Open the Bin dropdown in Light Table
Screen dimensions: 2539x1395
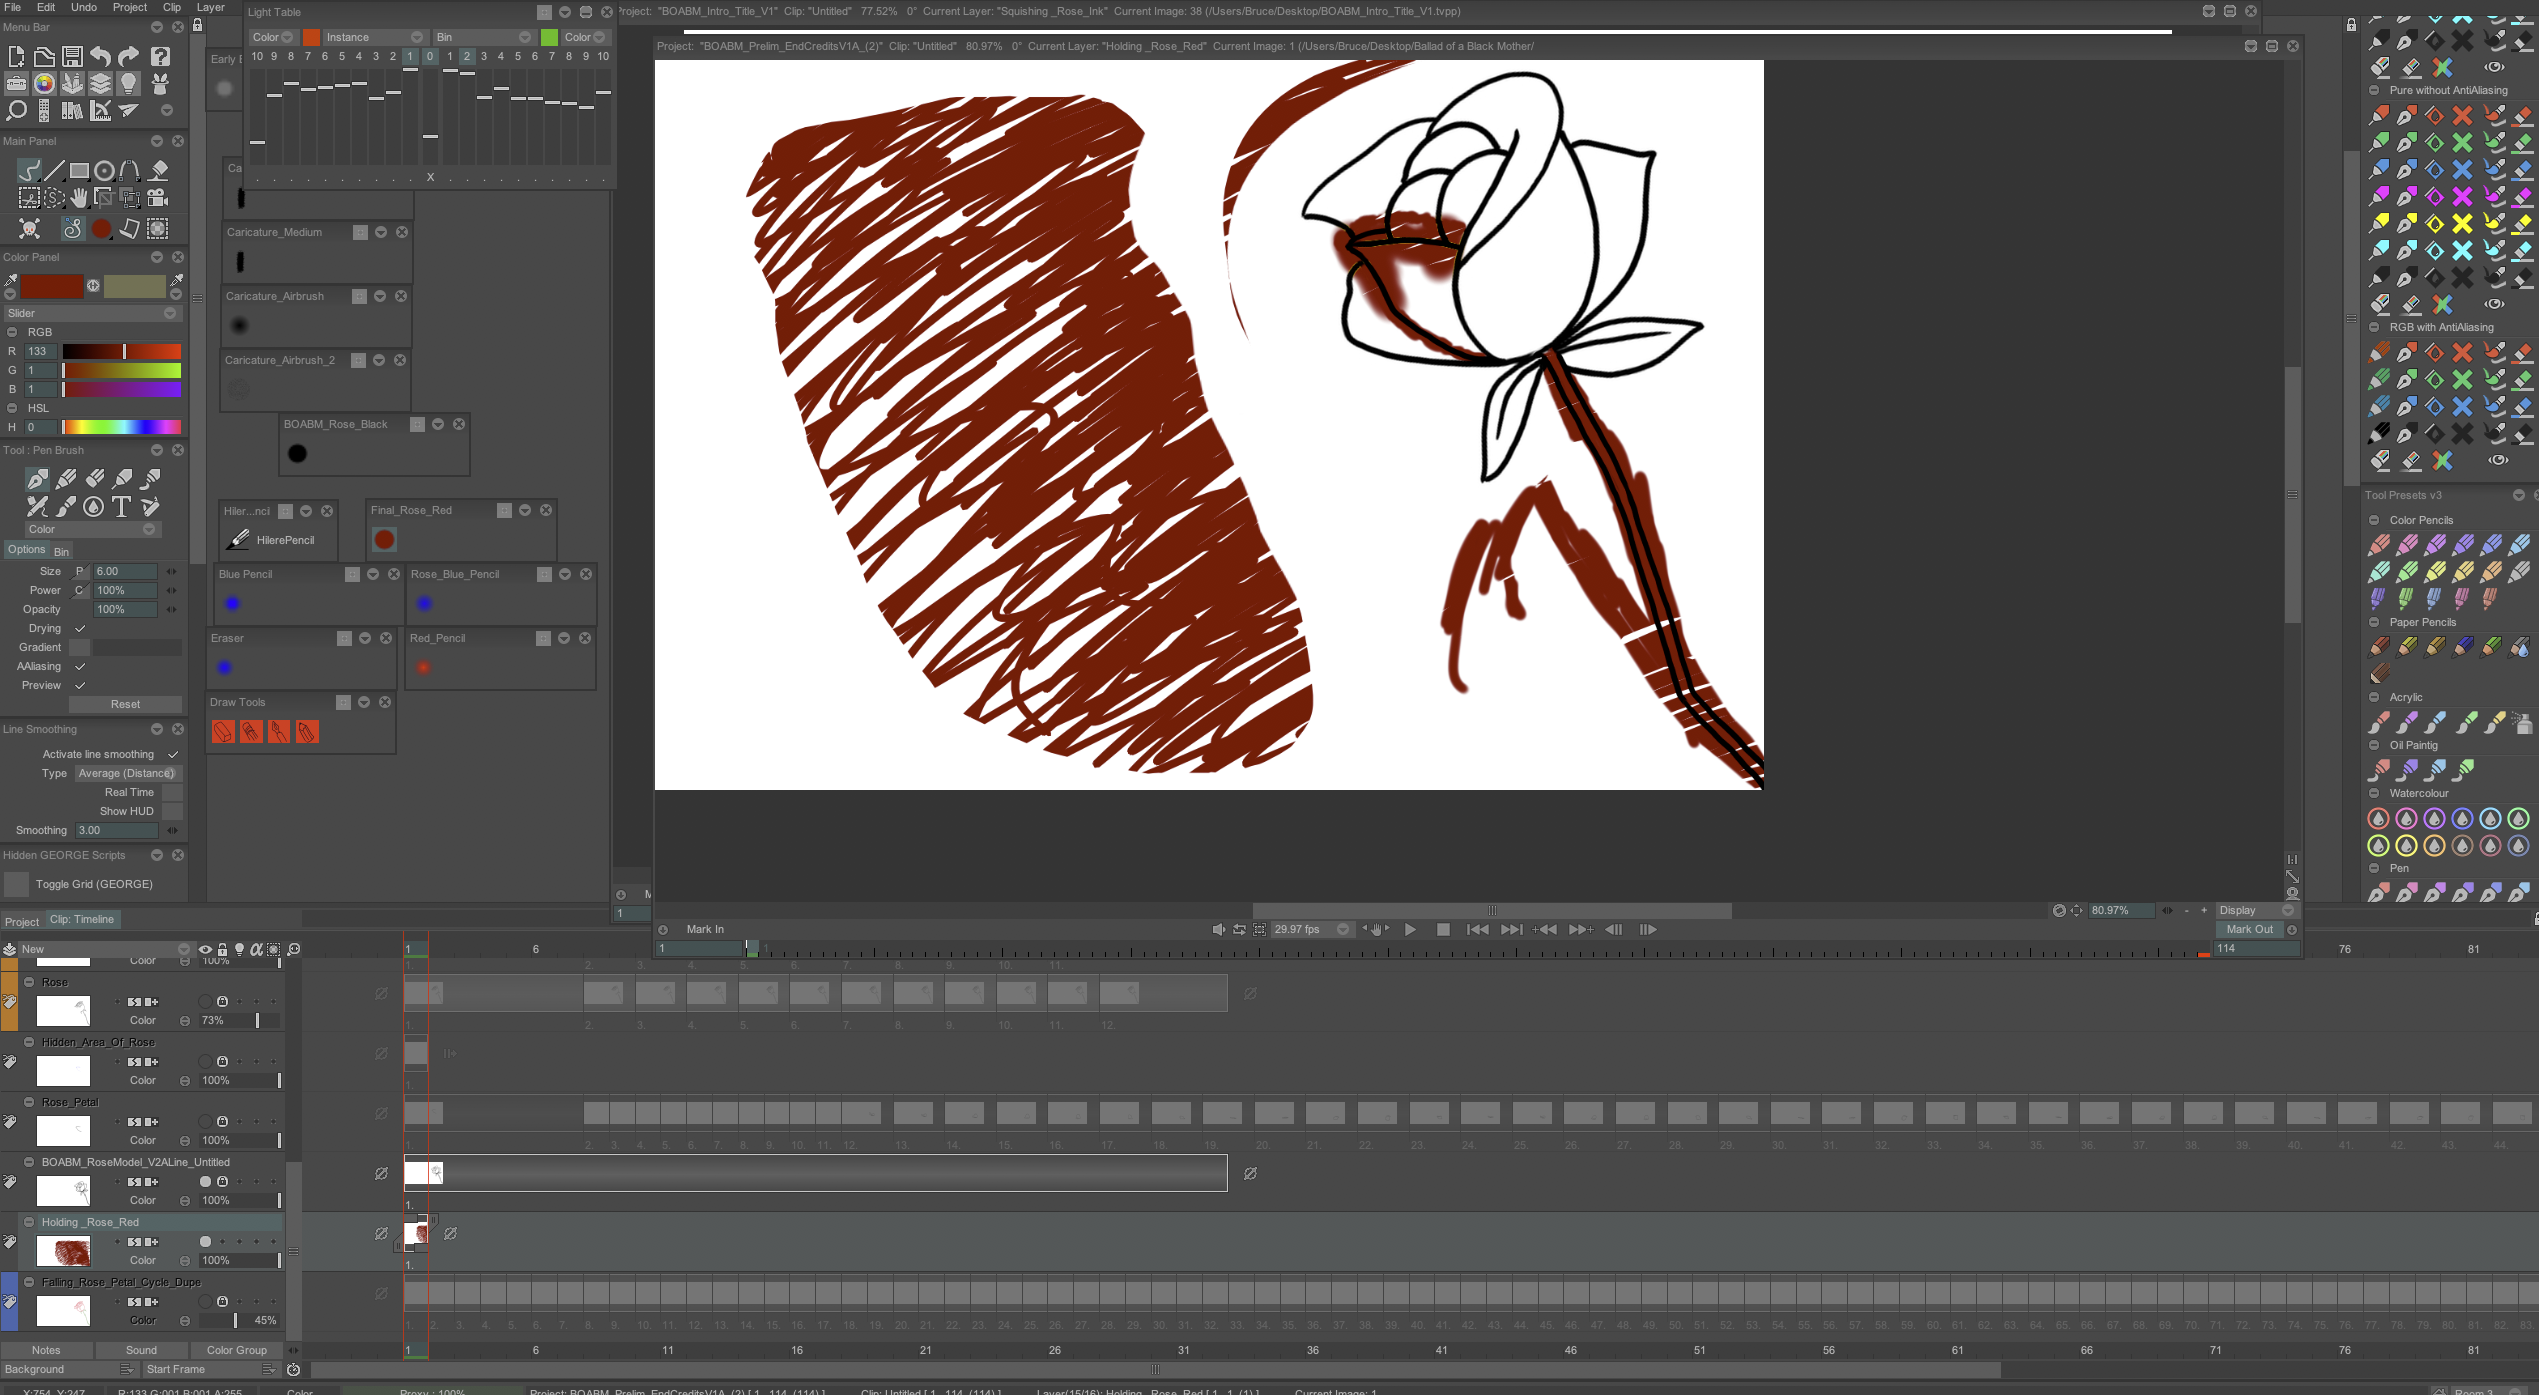click(483, 37)
